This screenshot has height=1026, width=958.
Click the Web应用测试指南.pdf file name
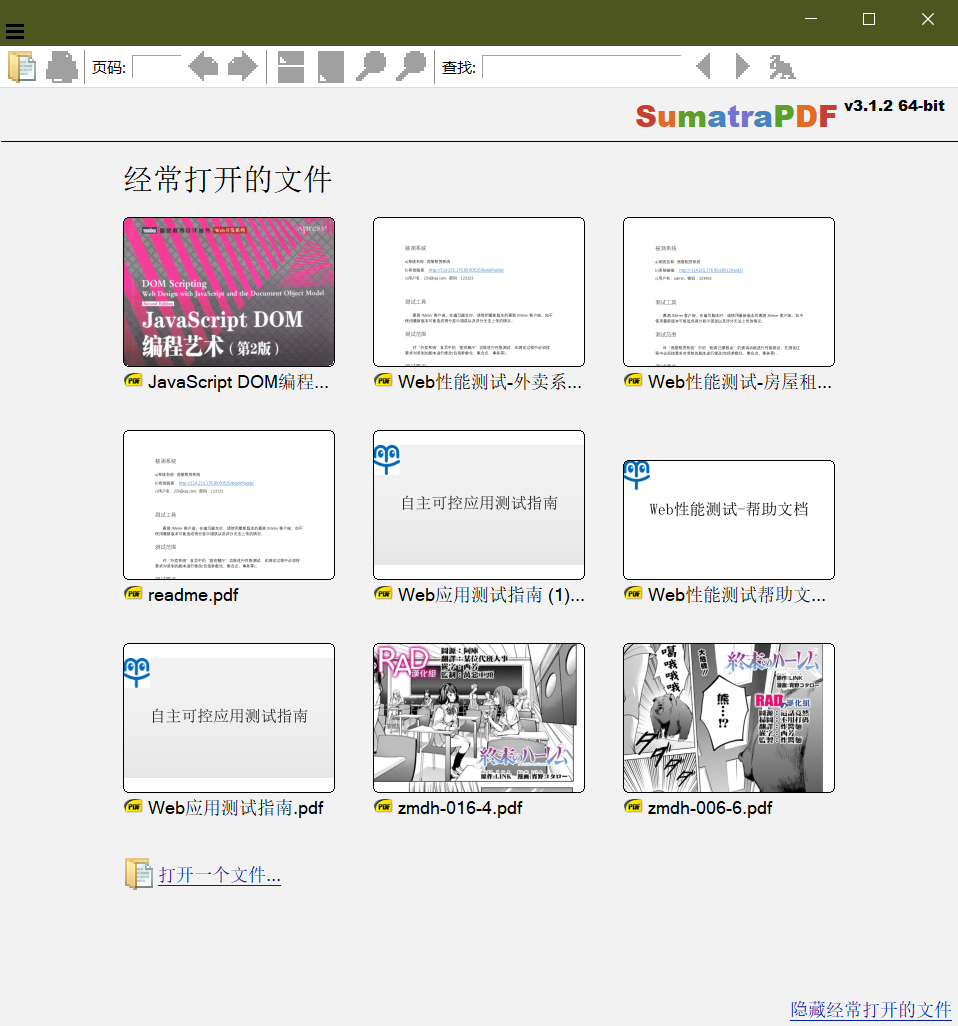[x=236, y=807]
